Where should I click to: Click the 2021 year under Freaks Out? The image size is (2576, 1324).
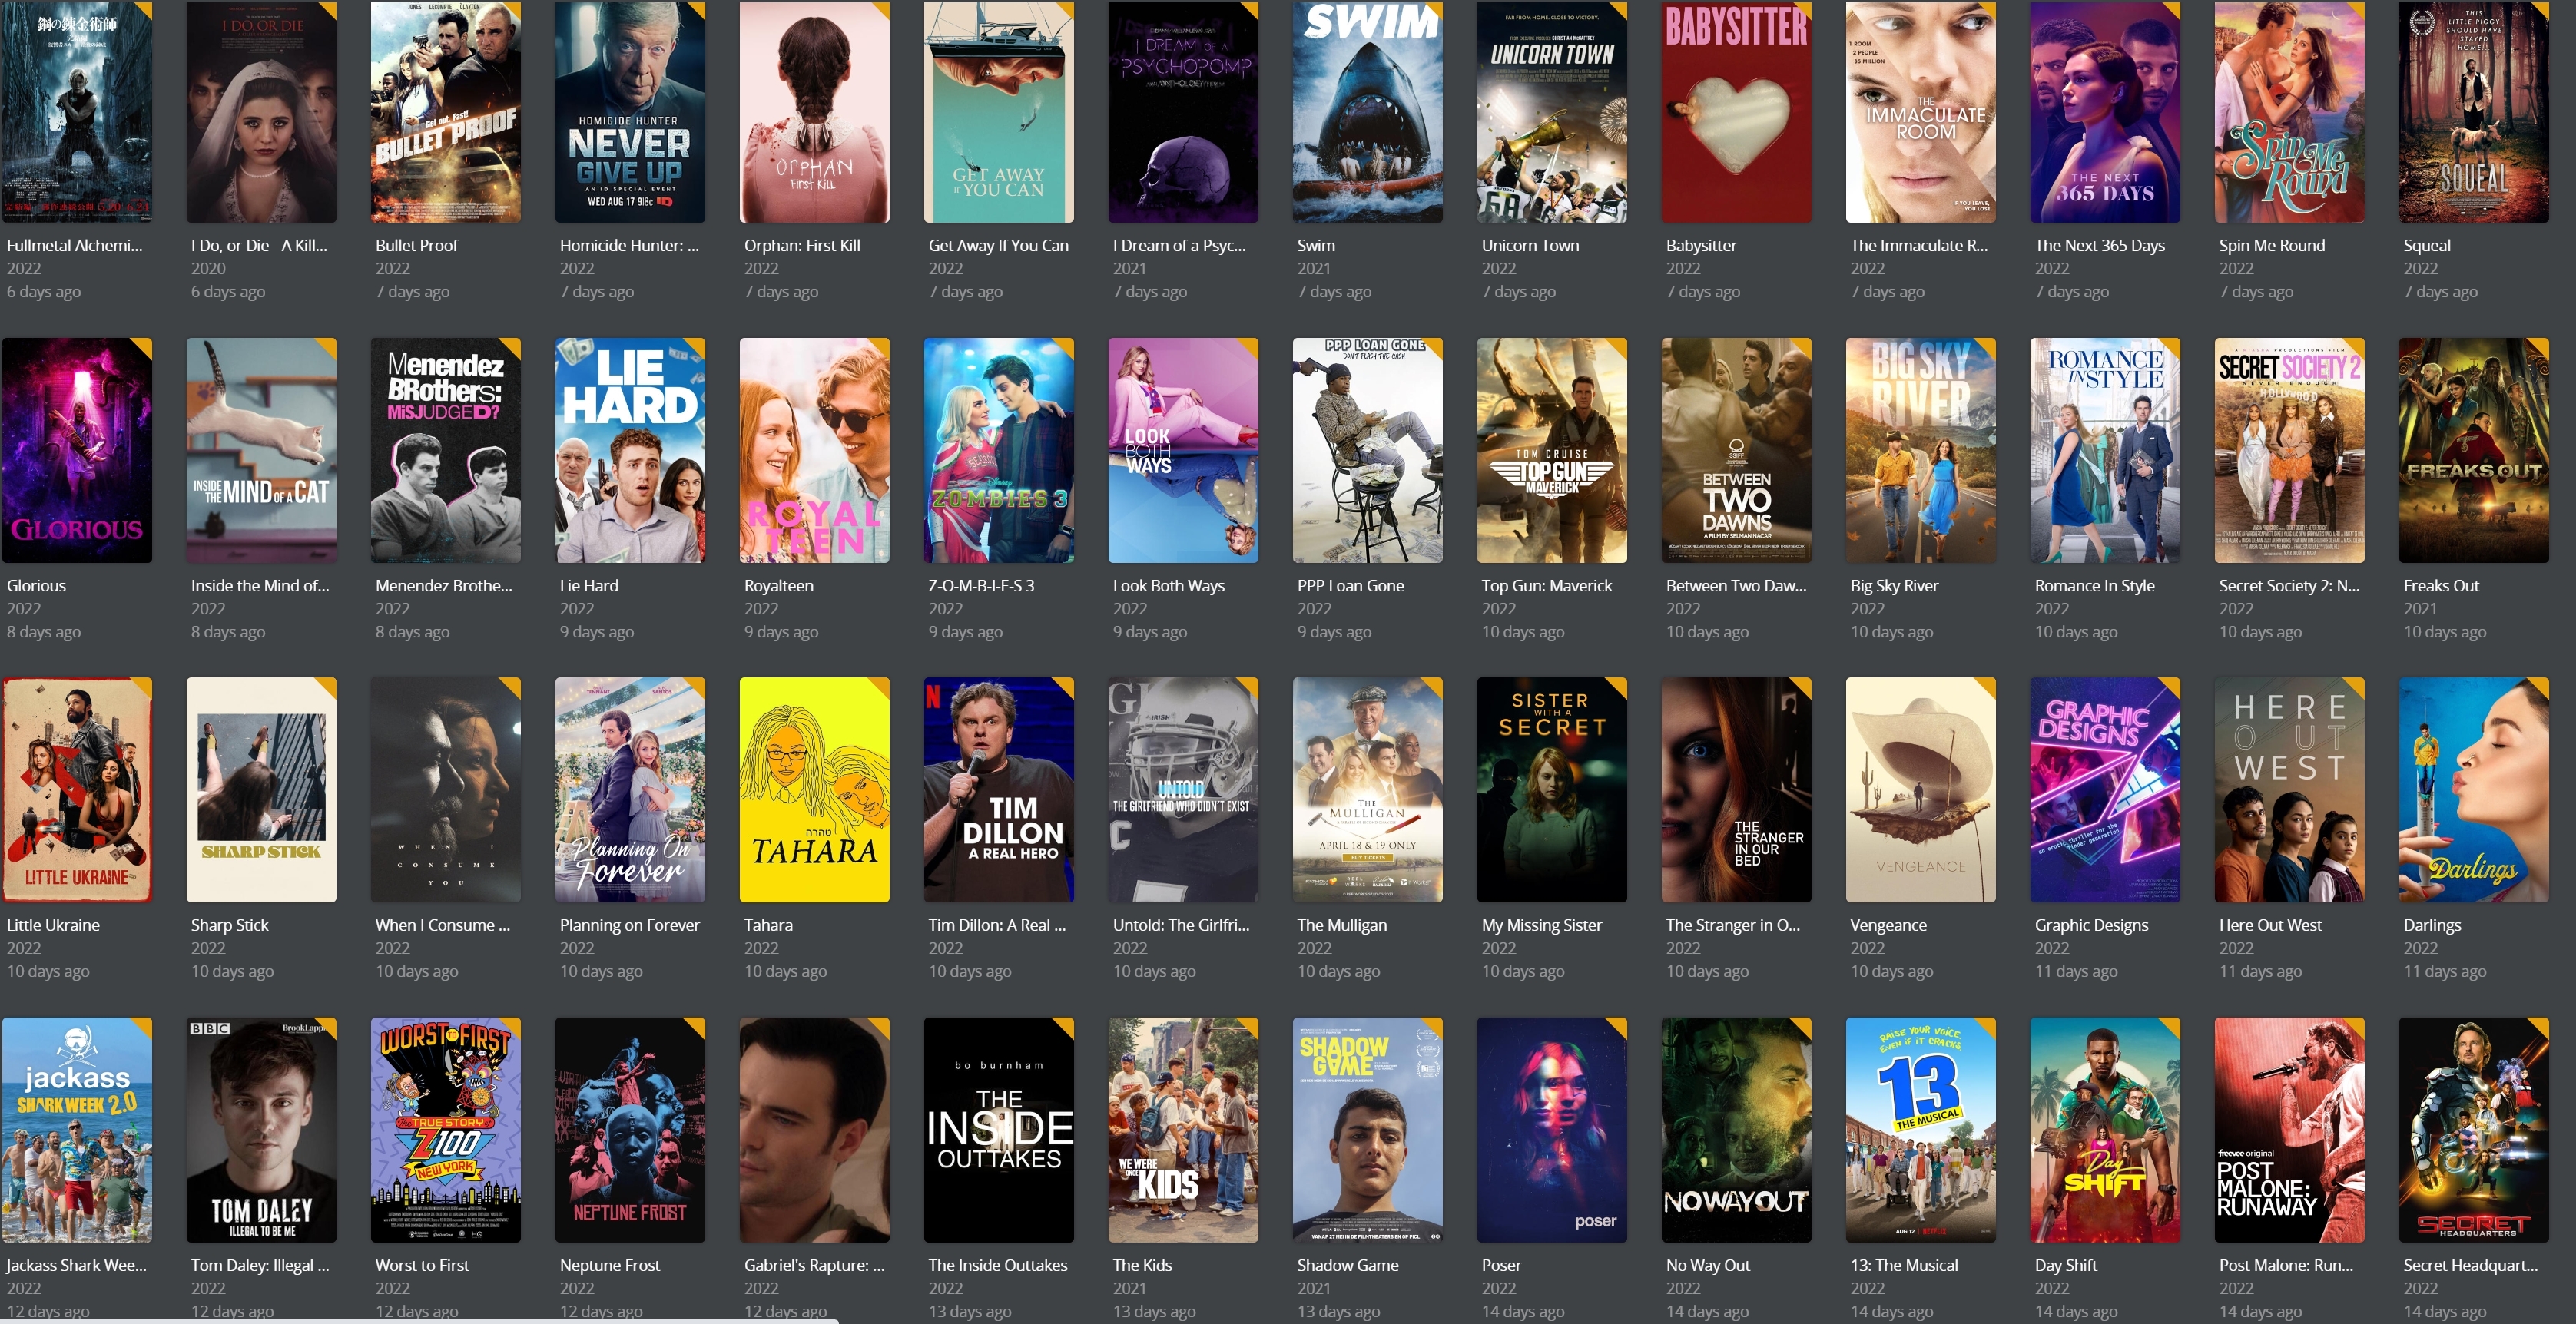(2419, 609)
